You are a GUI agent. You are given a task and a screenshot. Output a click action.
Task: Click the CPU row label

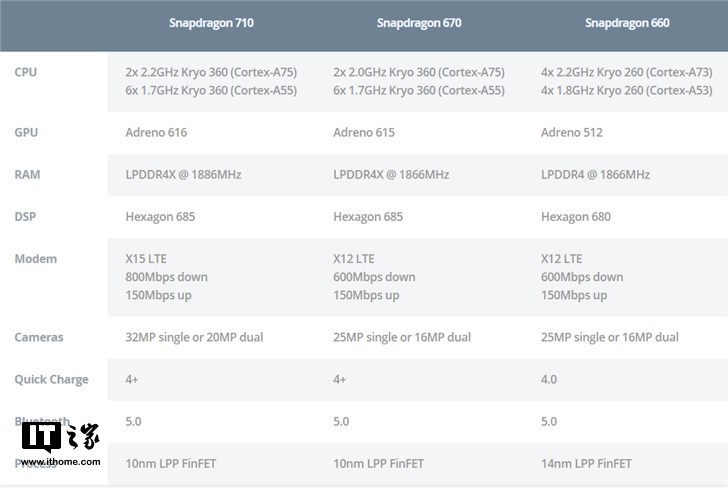[x=27, y=72]
